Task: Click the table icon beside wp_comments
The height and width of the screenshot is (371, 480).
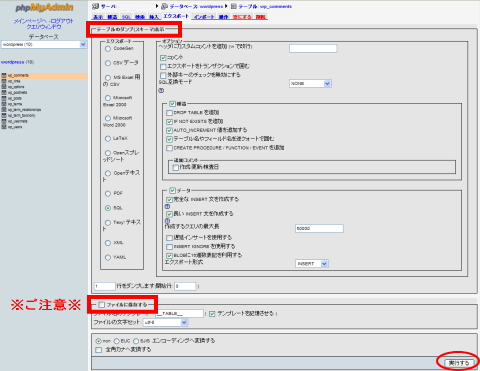Action: click(4, 76)
